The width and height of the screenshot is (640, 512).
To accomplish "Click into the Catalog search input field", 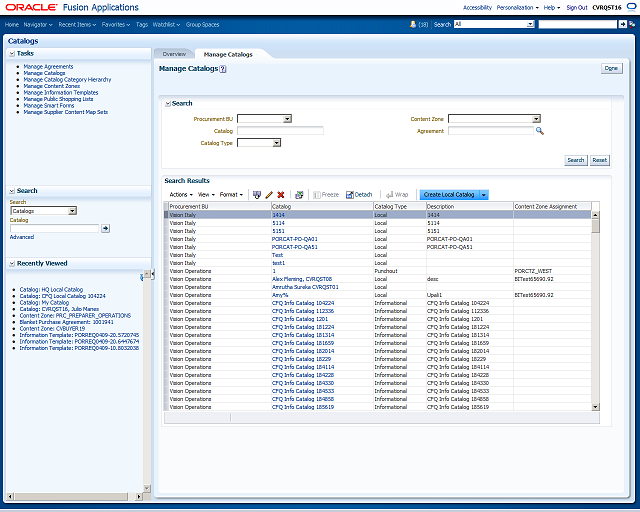I will tap(280, 131).
